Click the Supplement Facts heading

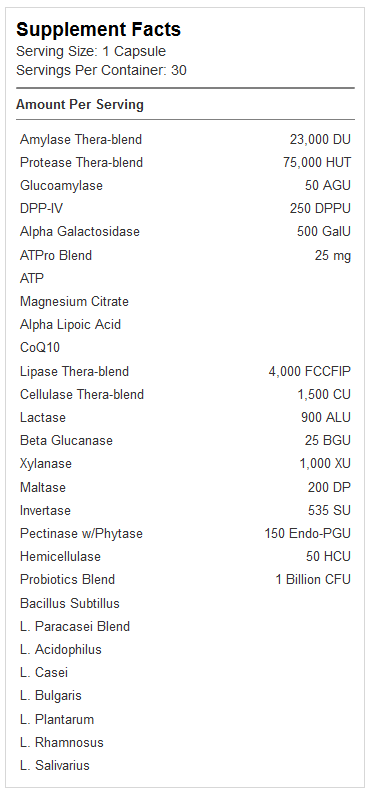(x=98, y=30)
